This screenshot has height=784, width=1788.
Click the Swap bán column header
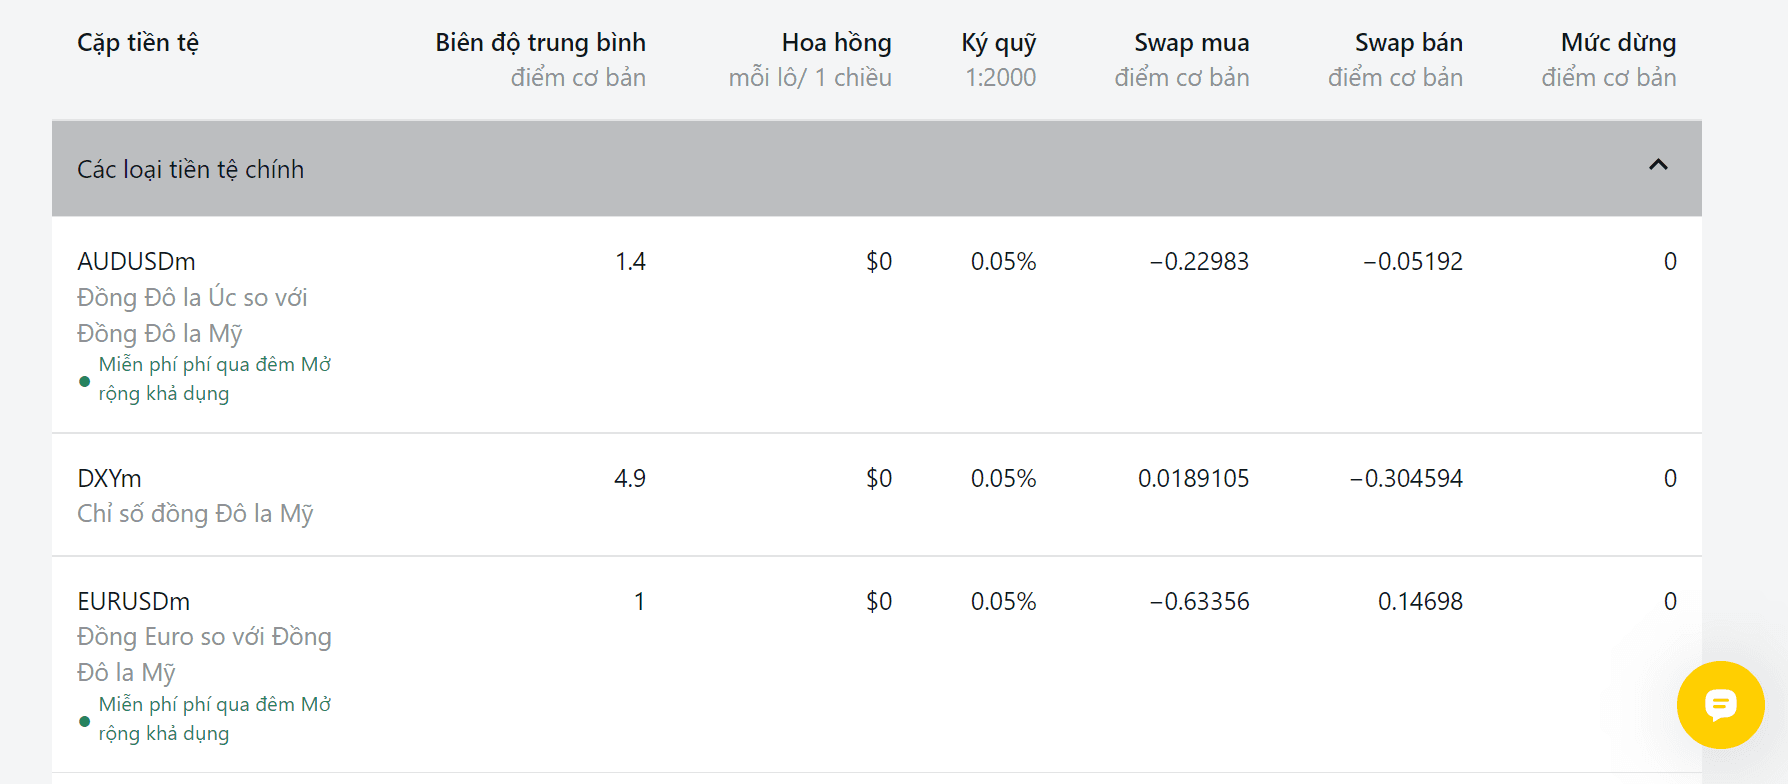pos(1408,43)
